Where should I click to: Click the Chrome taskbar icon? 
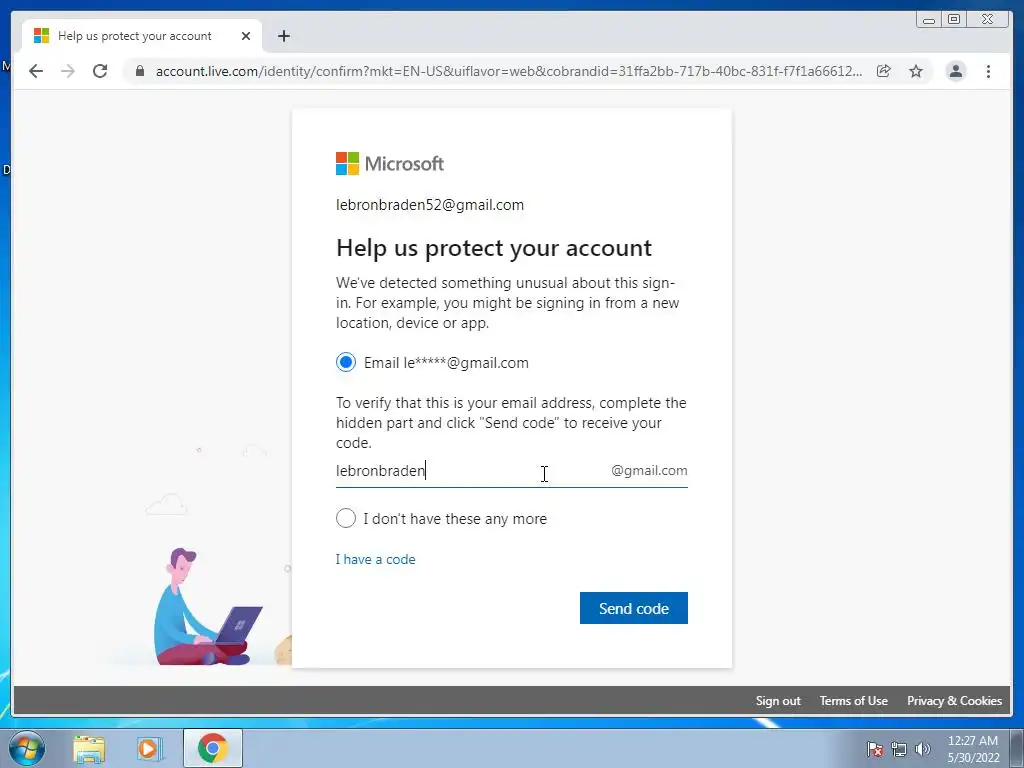point(212,748)
